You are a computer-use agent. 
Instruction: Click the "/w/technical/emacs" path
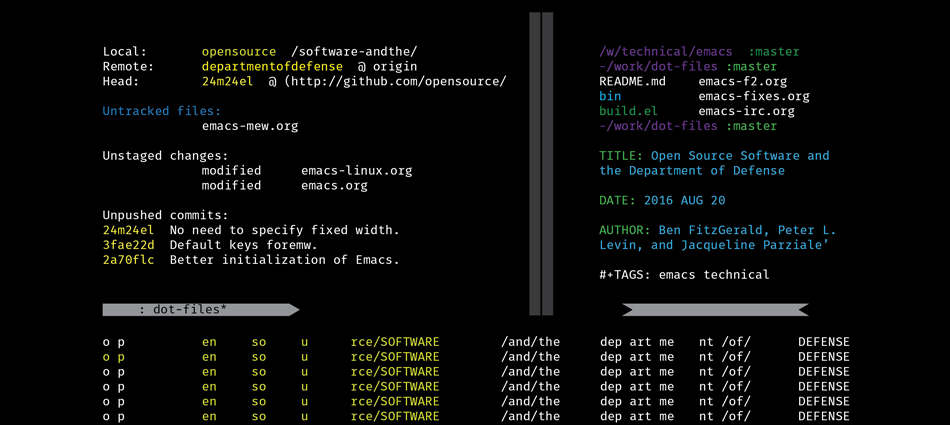[665, 52]
